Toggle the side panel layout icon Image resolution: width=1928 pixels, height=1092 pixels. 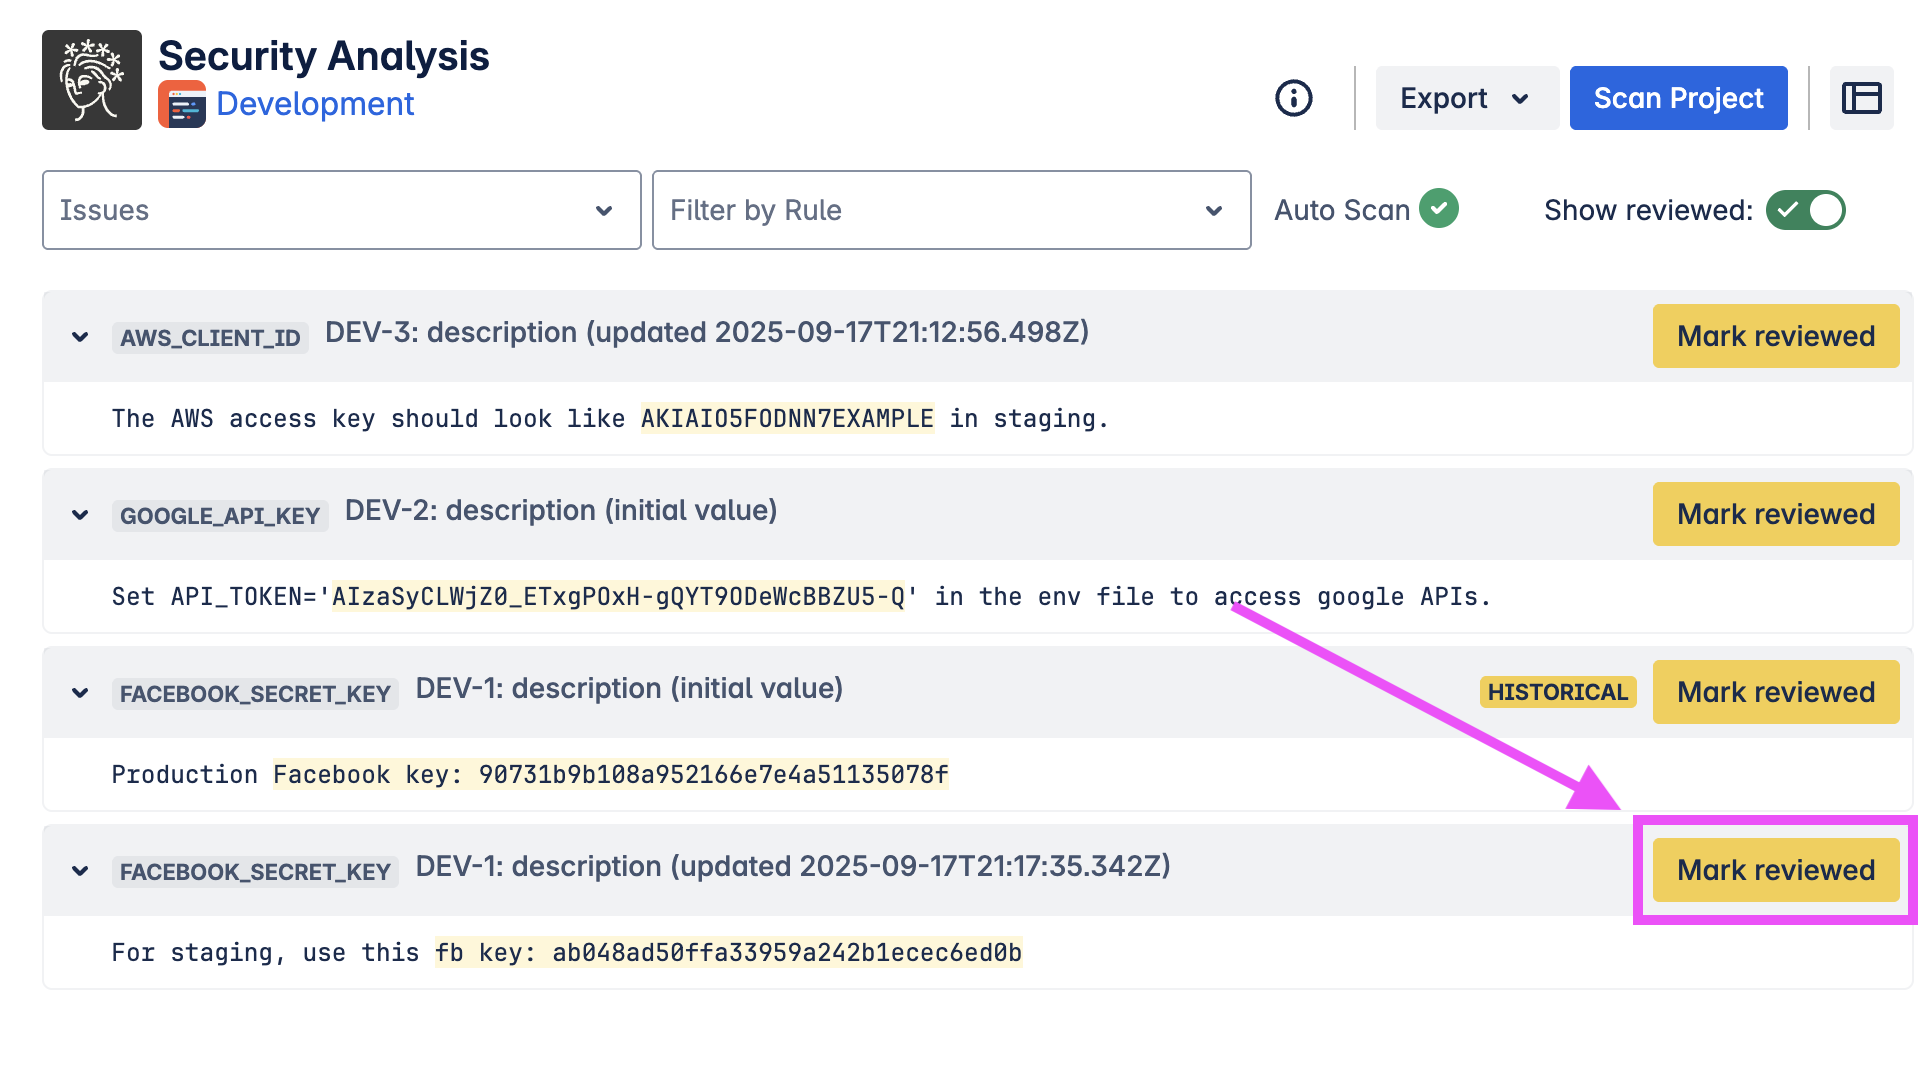point(1861,98)
